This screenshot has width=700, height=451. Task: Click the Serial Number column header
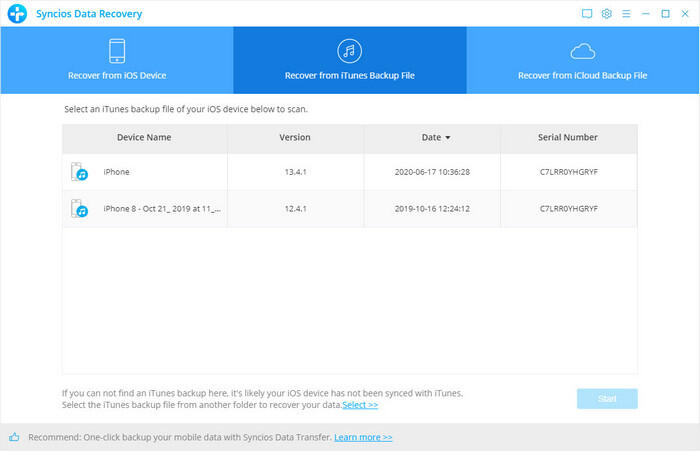coord(568,137)
